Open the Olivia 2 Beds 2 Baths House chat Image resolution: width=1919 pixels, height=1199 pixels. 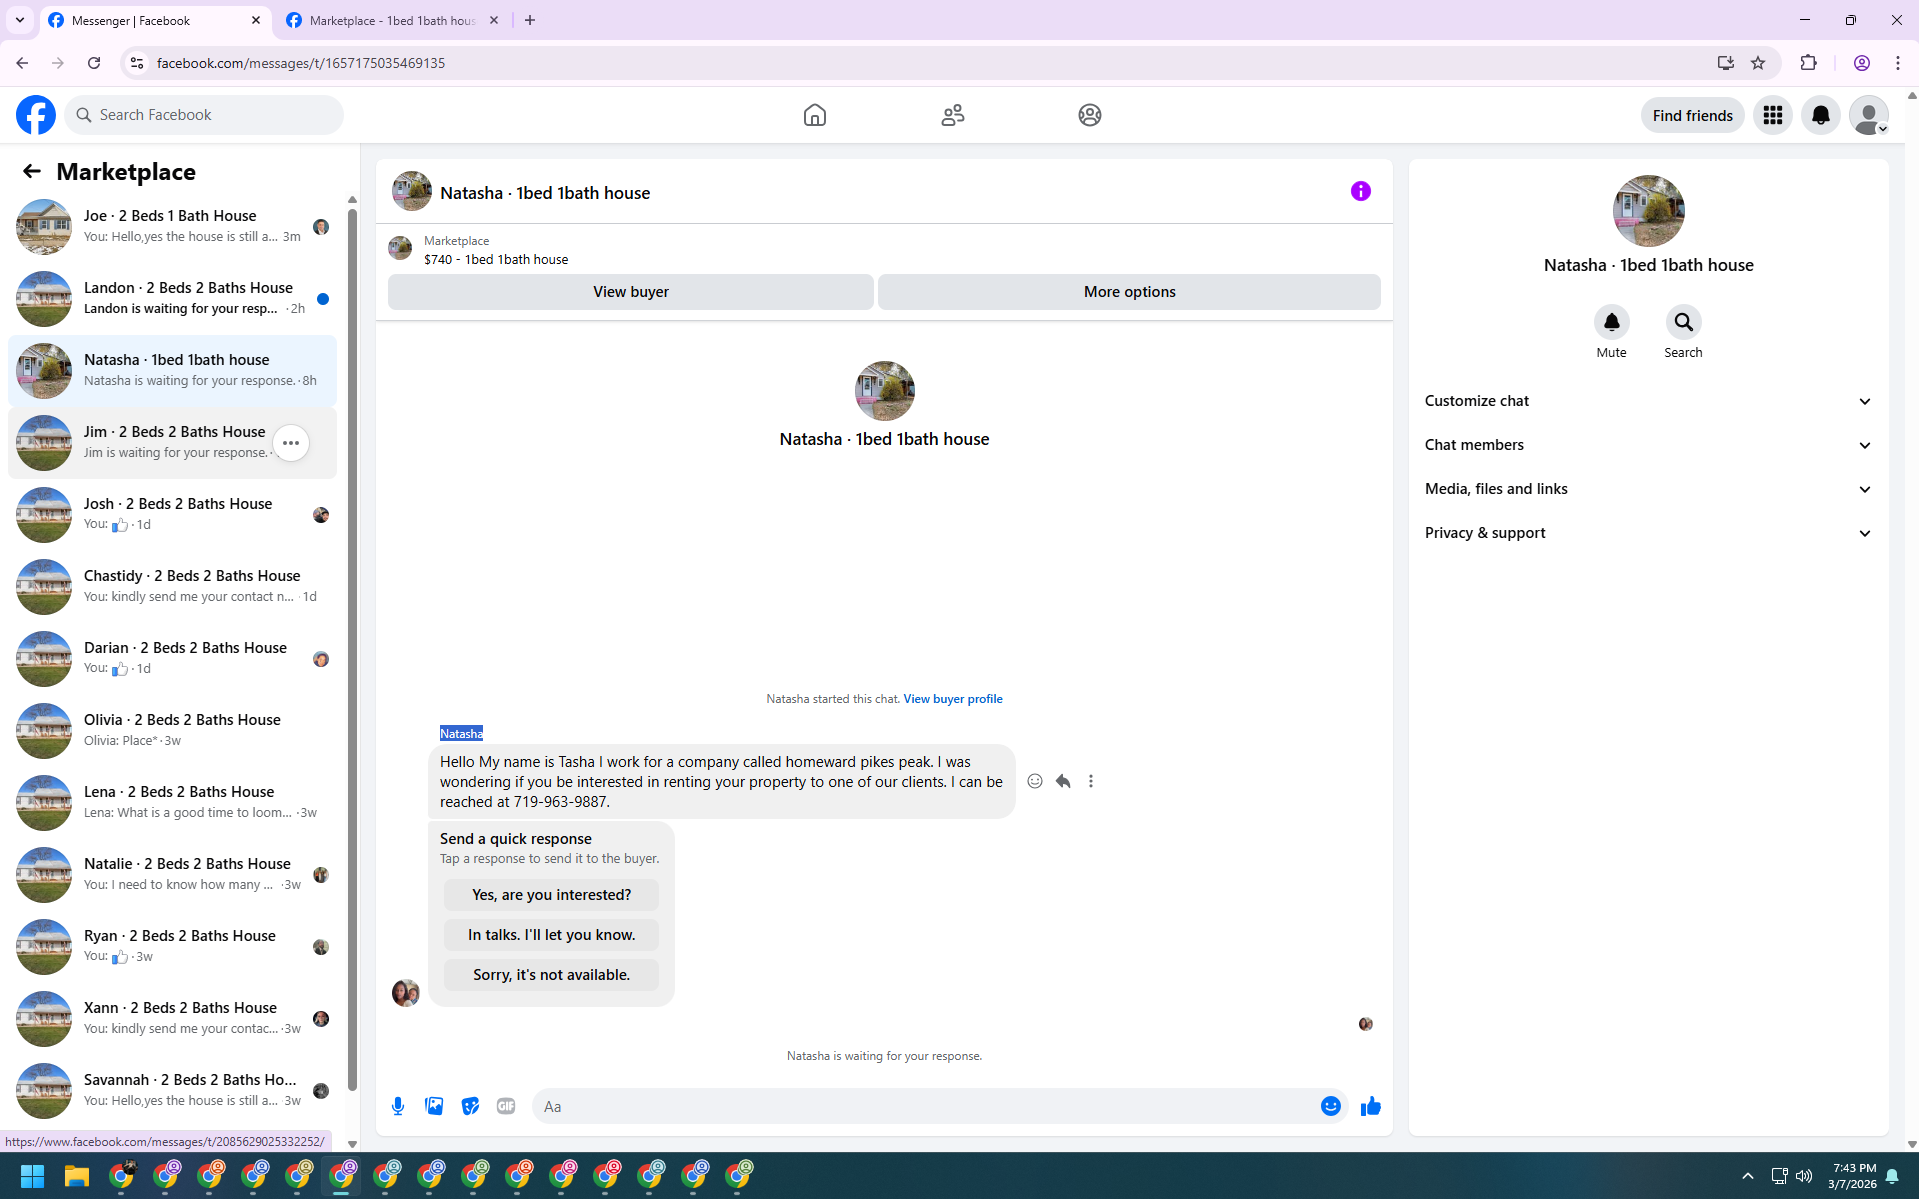coord(172,731)
